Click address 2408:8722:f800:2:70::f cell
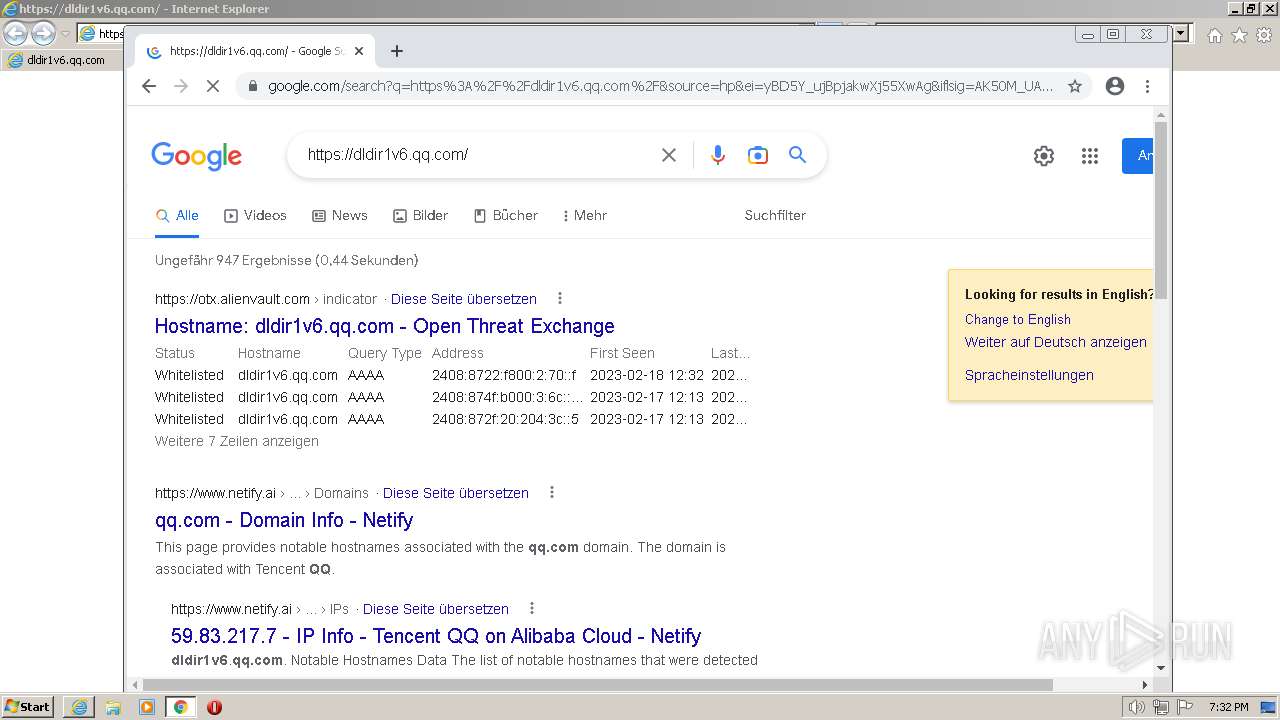Screen dimensions: 1280x720 [x=505, y=375]
